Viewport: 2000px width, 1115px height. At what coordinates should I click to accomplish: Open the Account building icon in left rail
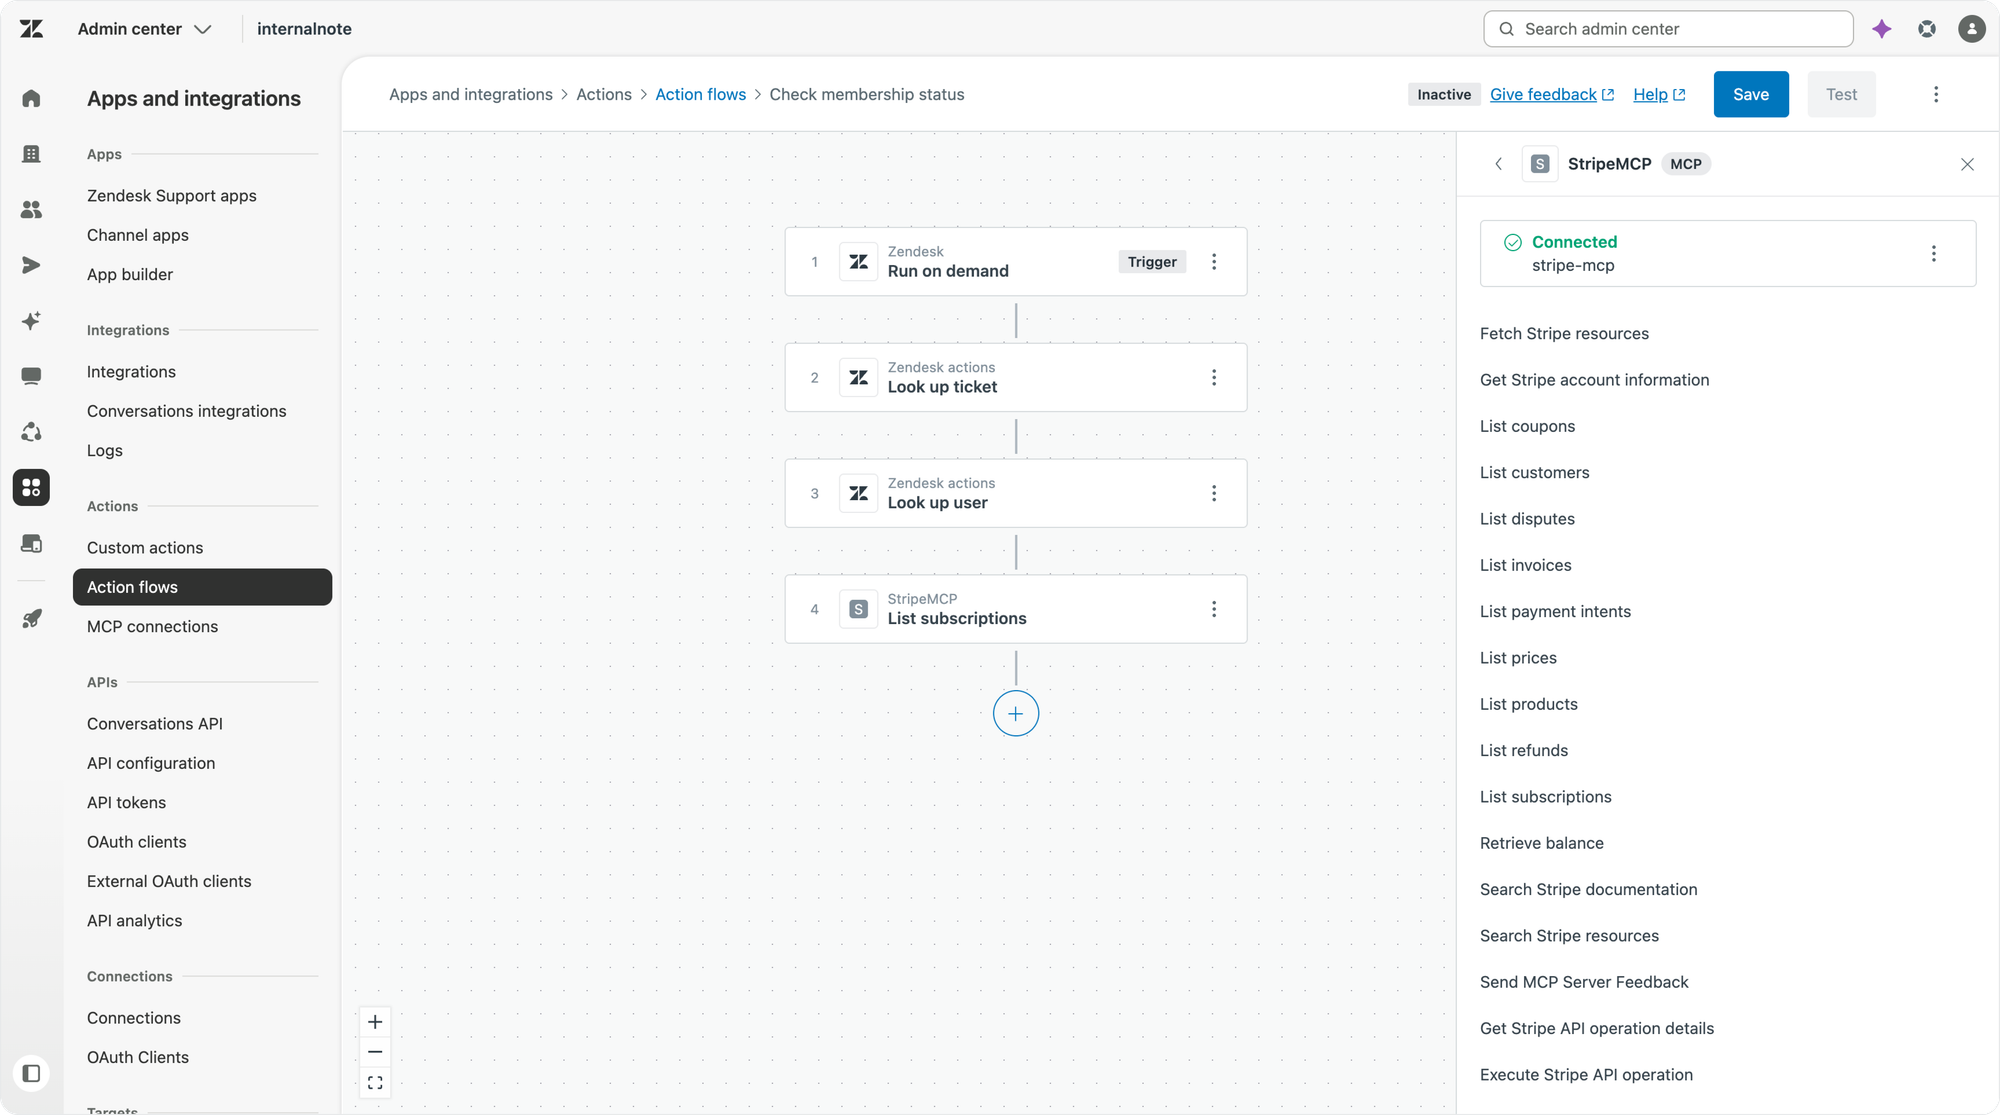pos(32,154)
